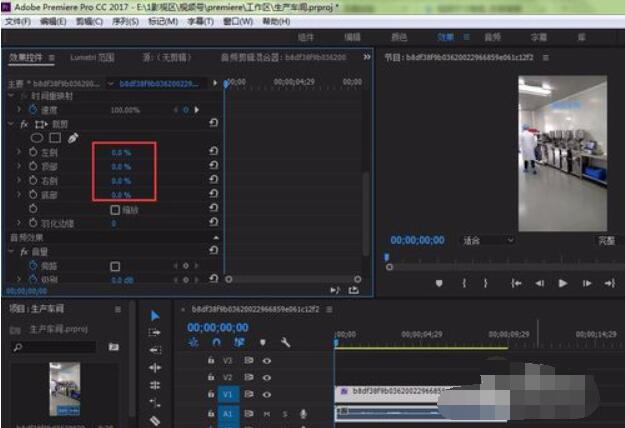Mark in point in program monitor
The width and height of the screenshot is (625, 428).
[464, 283]
